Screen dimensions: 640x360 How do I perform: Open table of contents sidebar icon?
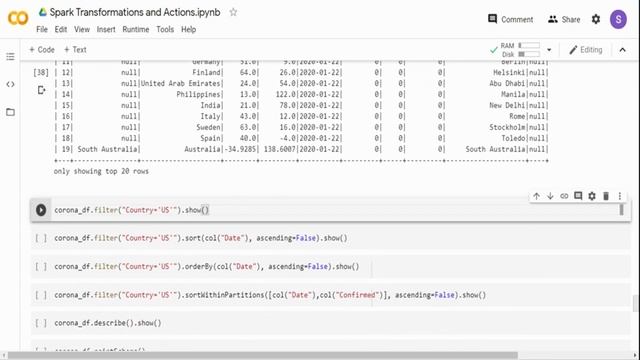[x=10, y=56]
